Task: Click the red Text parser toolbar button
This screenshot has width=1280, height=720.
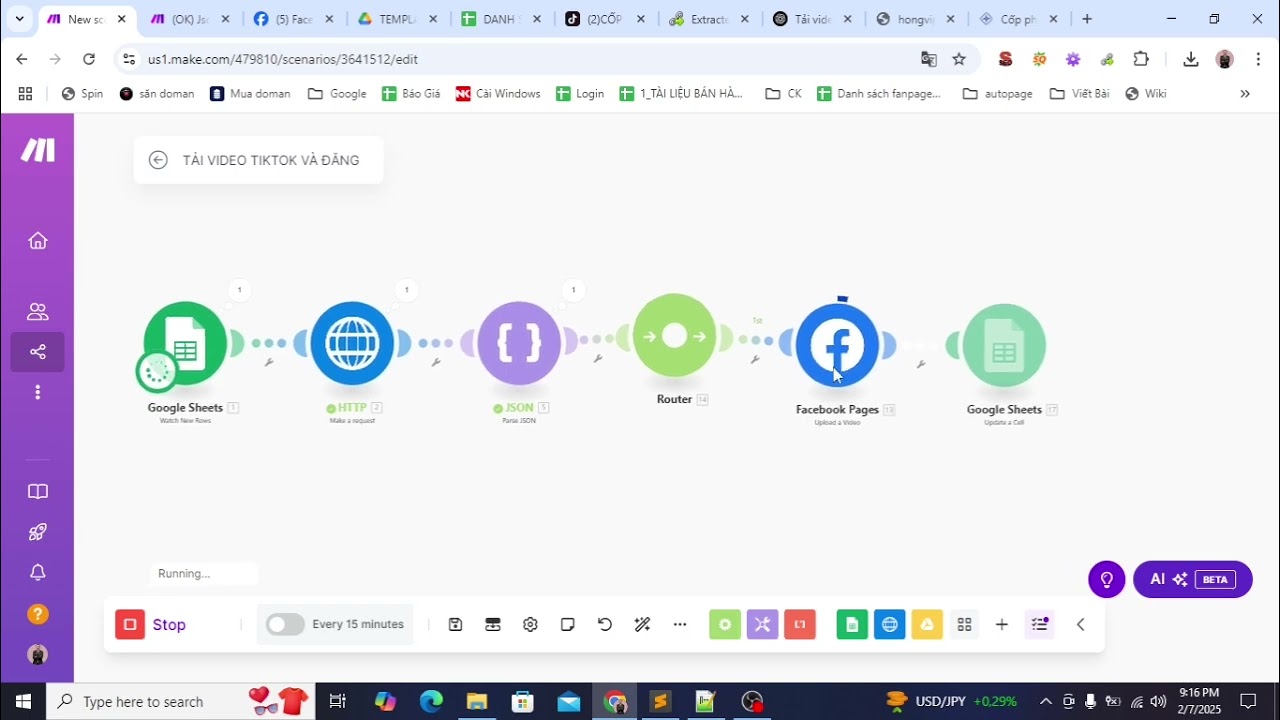Action: point(800,624)
